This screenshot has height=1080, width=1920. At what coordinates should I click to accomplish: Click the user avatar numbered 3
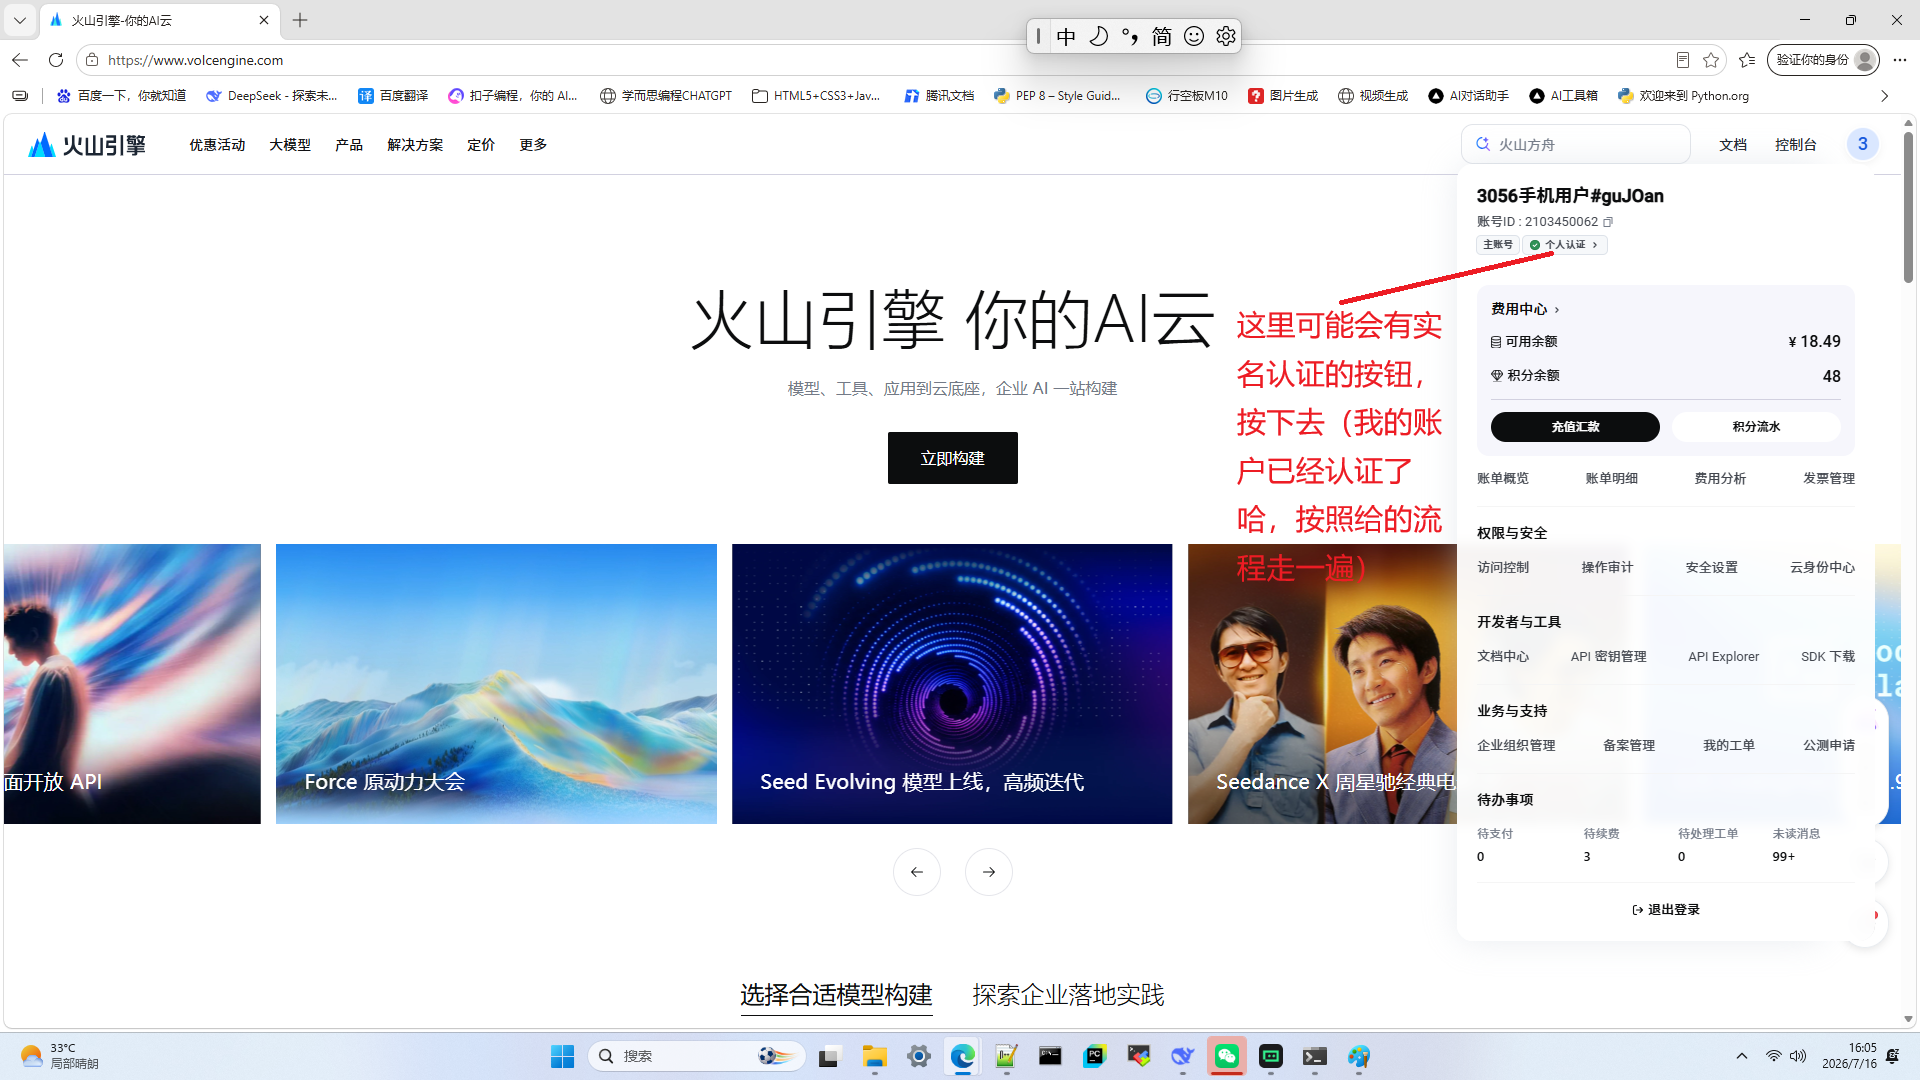pos(1862,144)
